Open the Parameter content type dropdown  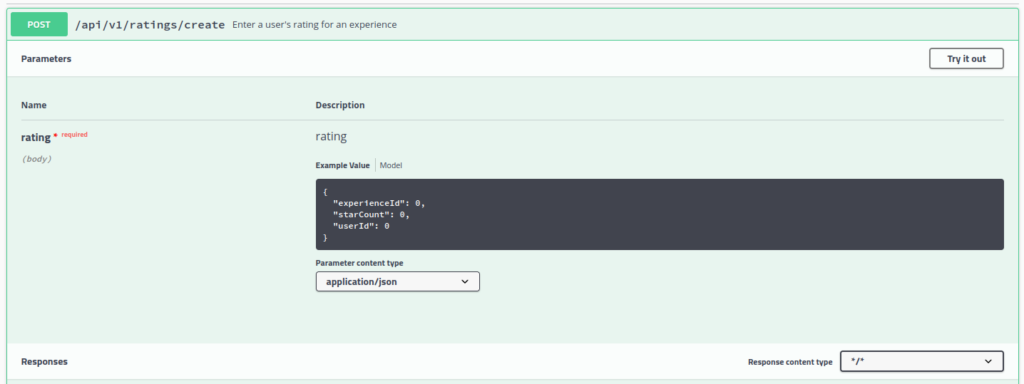pyautogui.click(x=398, y=282)
